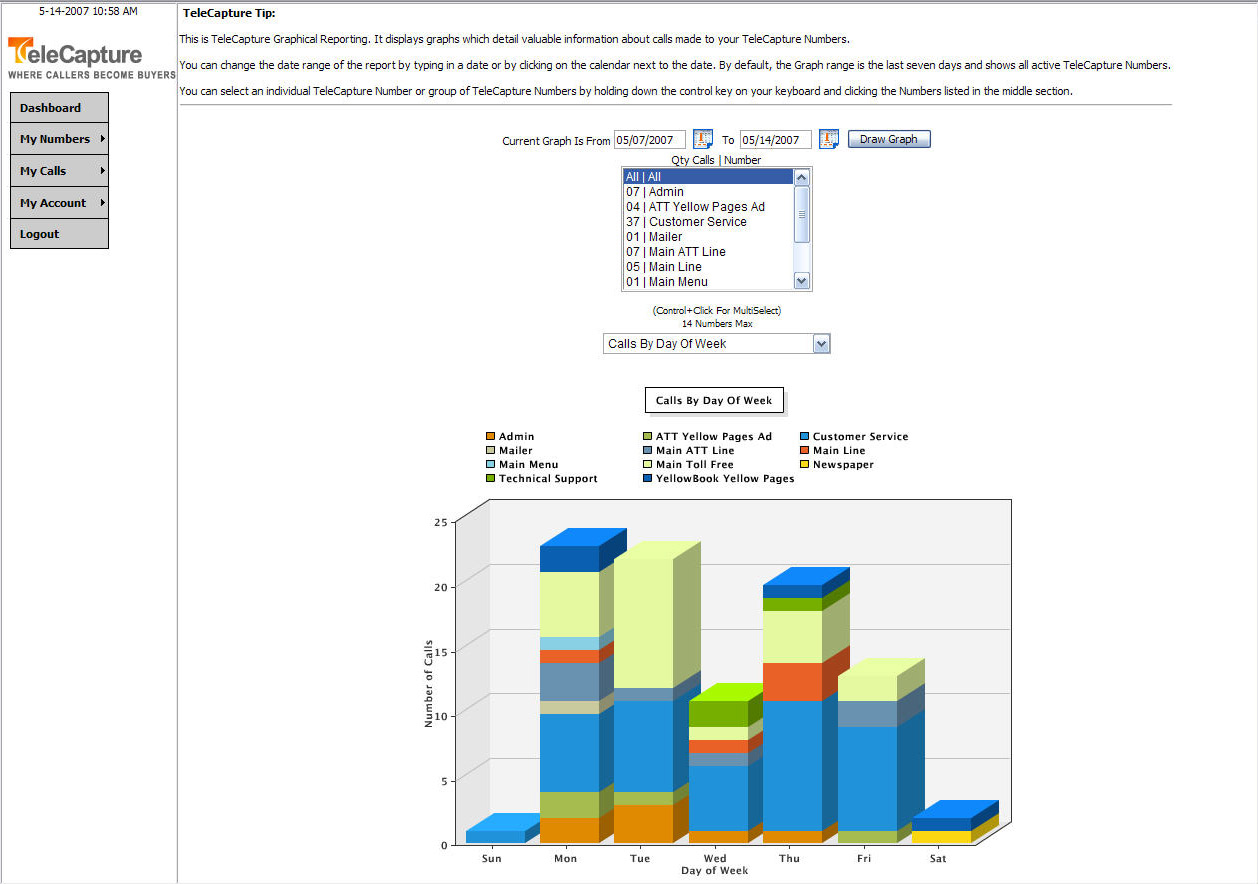Select '04 | ATT Yellow Pages Ad' list row
The width and height of the screenshot is (1258, 884).
pyautogui.click(x=708, y=207)
